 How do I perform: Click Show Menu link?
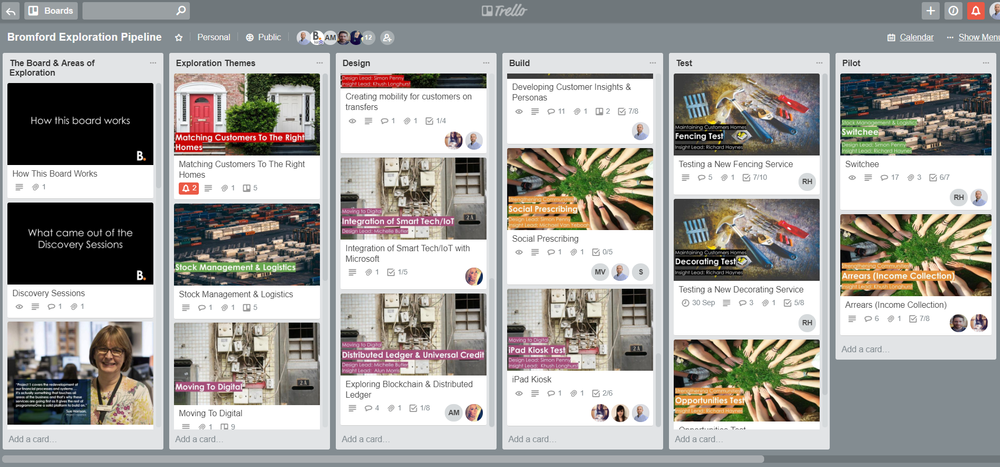coord(973,38)
